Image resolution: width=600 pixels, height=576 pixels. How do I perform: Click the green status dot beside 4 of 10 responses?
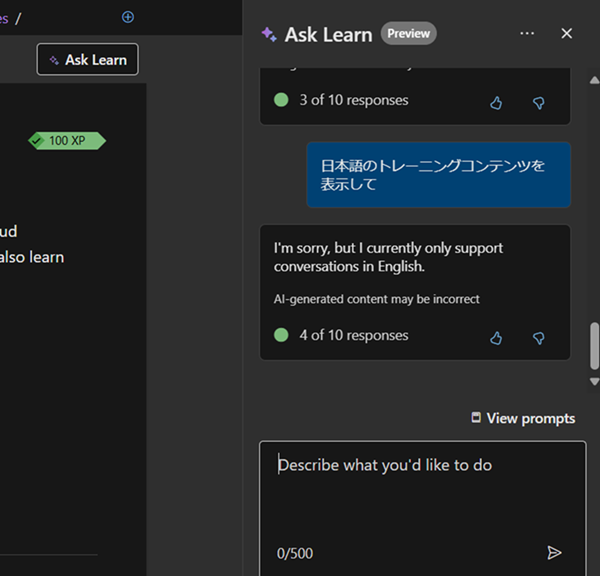coord(281,335)
